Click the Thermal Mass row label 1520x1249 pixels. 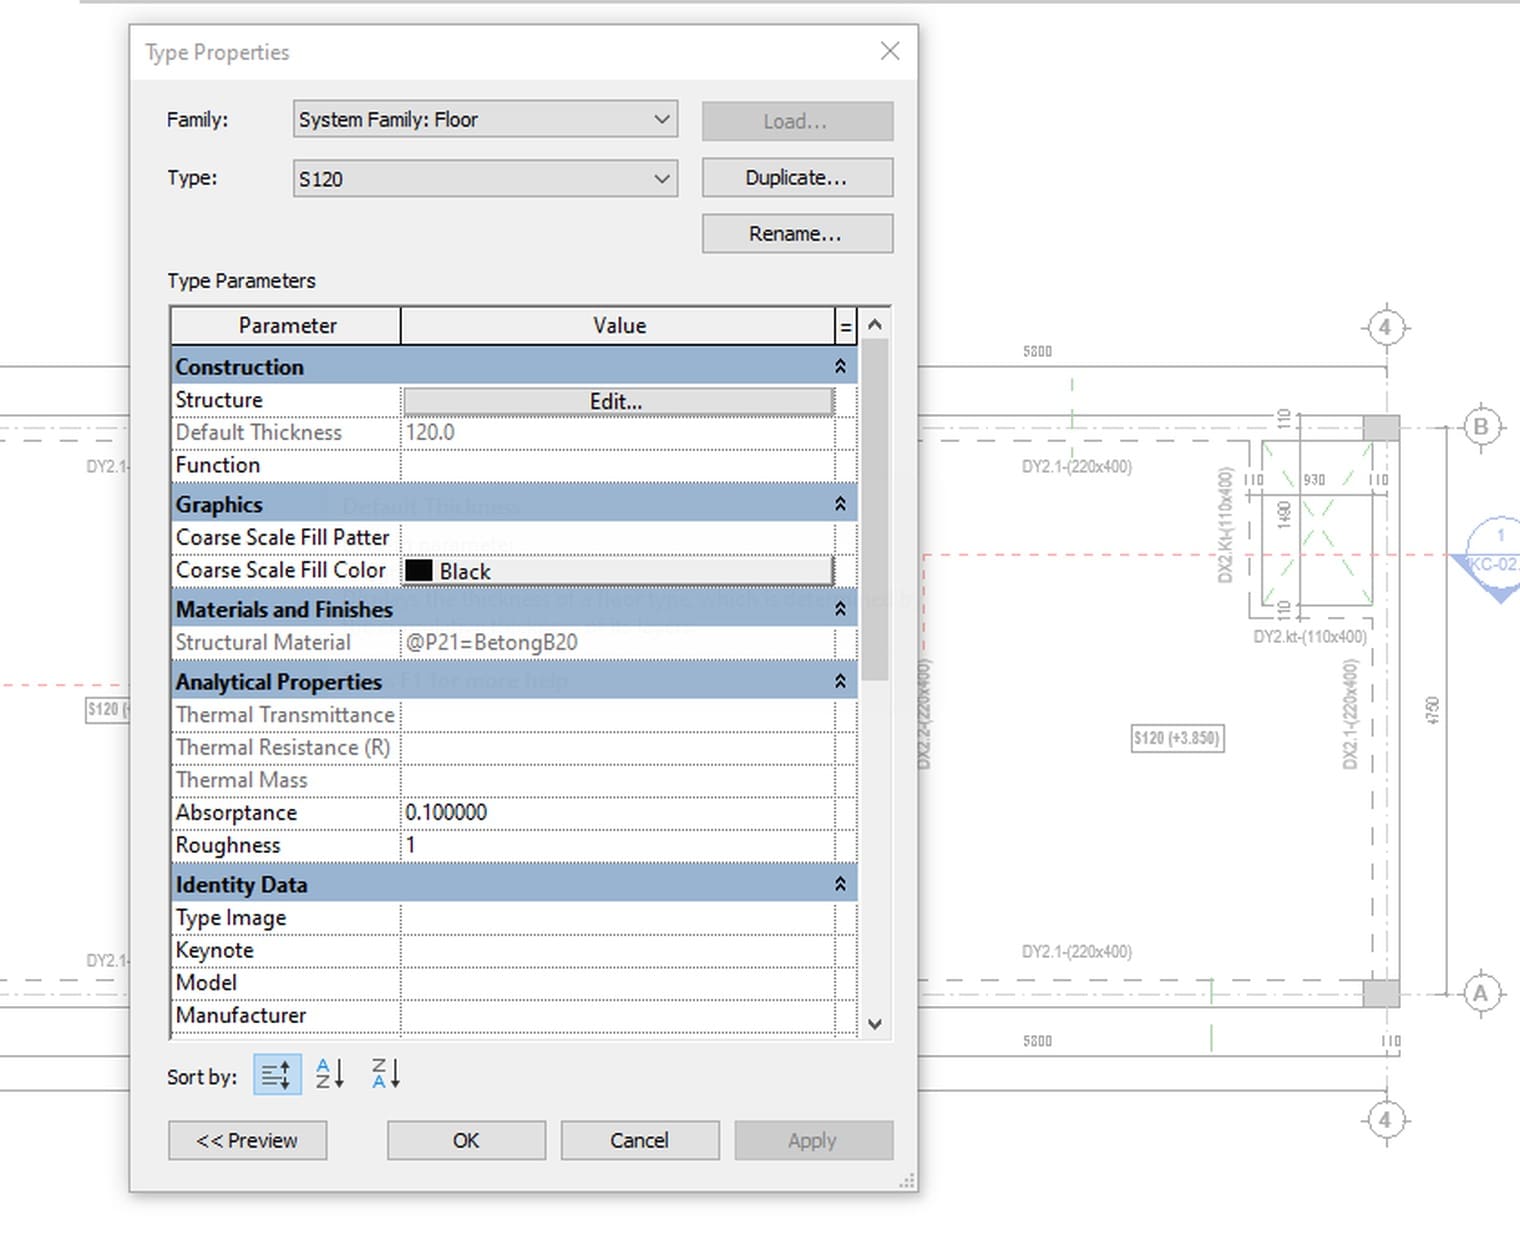coord(242,780)
